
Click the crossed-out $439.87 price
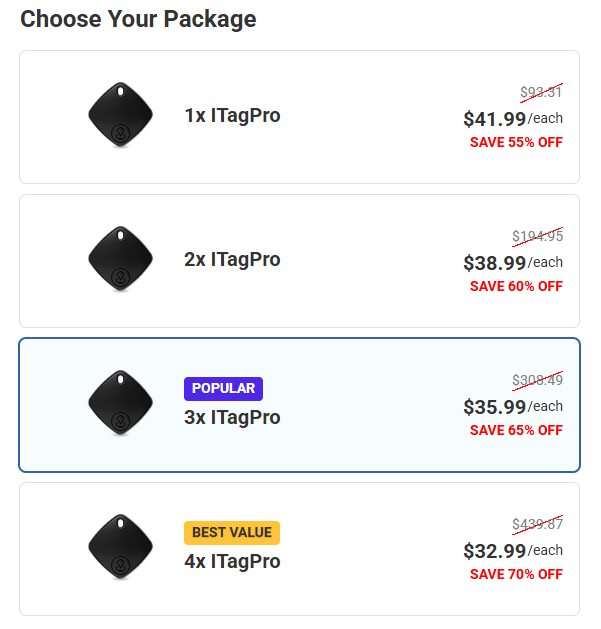[537, 525]
